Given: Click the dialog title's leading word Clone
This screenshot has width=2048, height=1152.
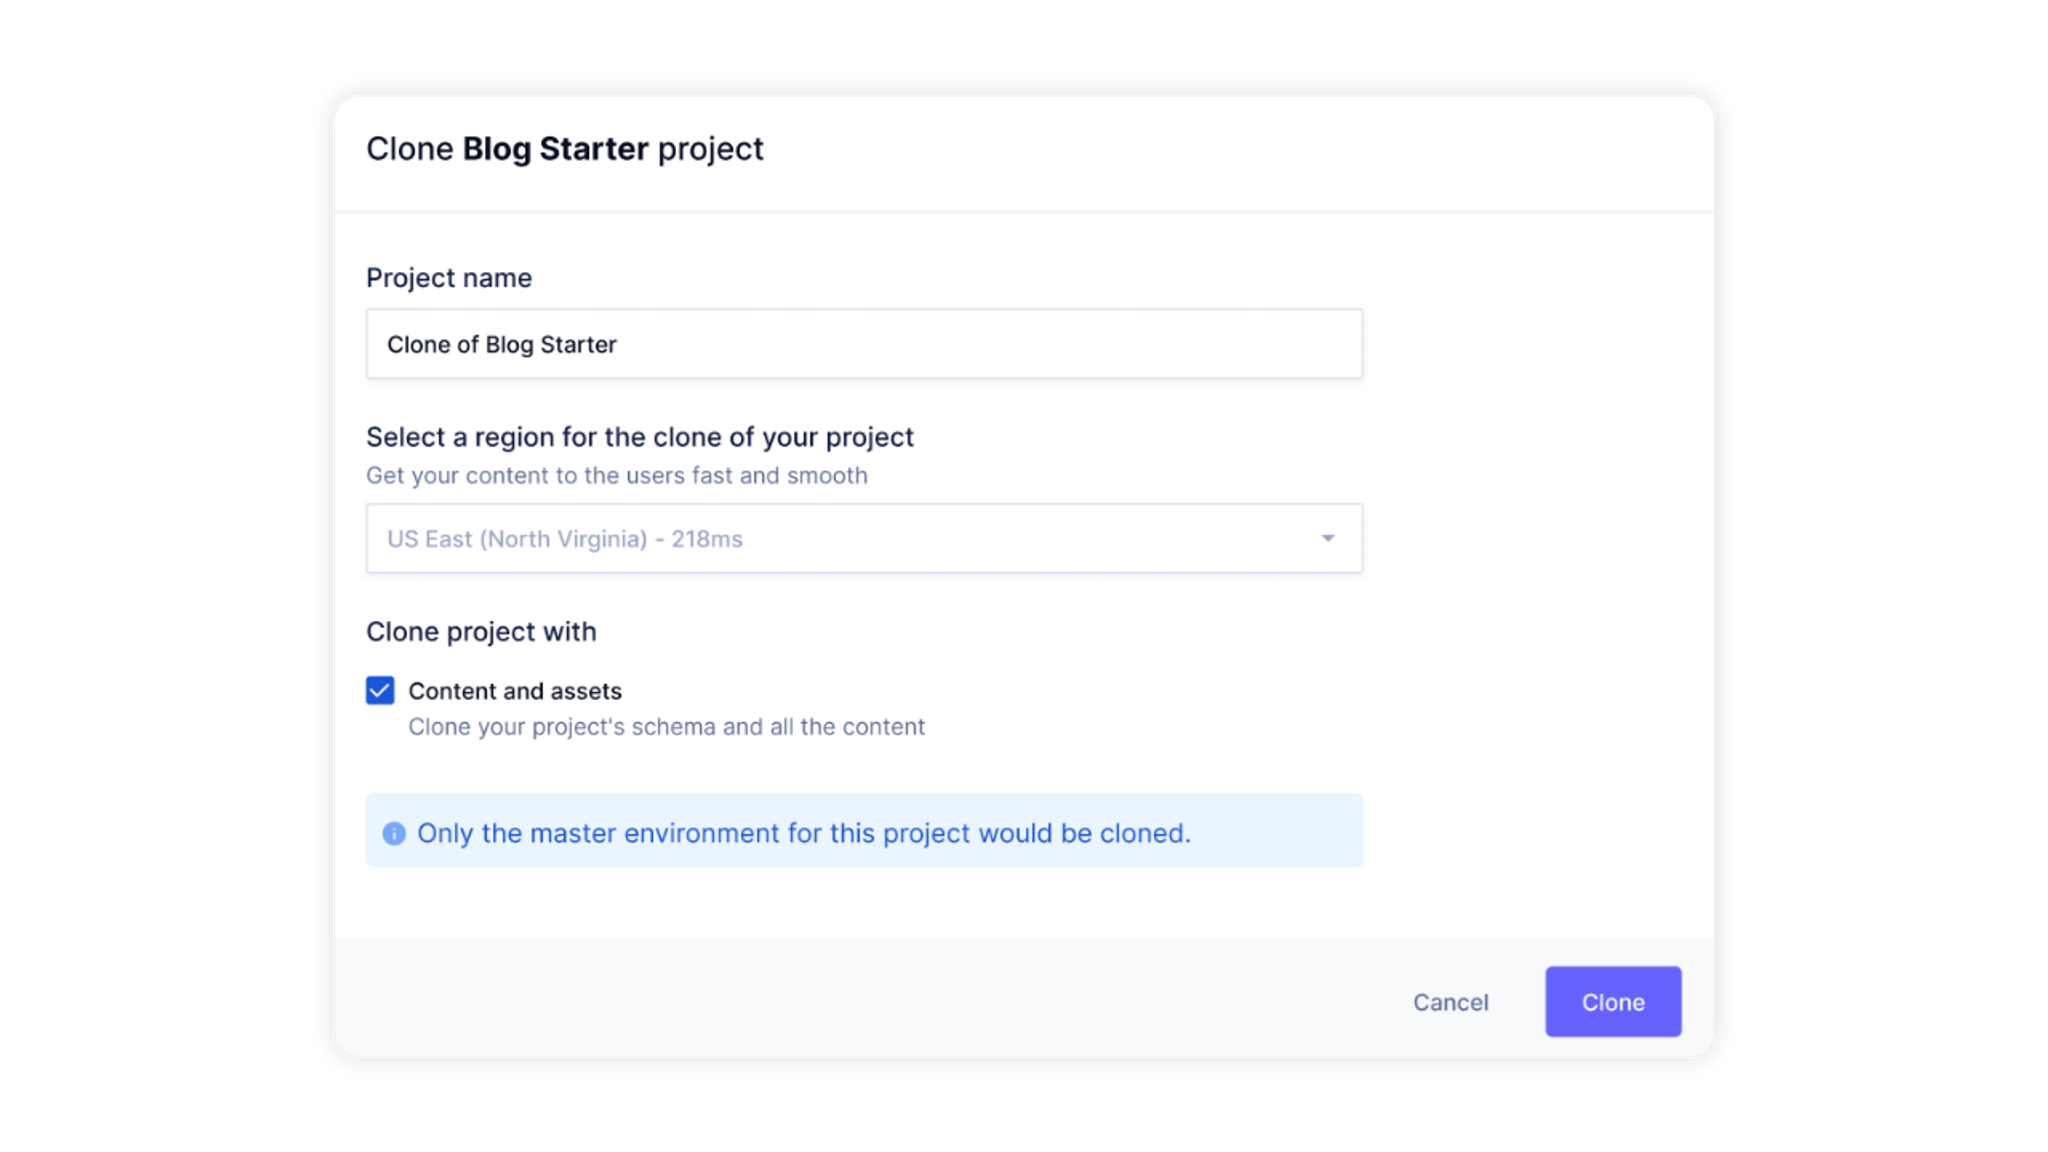Looking at the screenshot, I should point(410,149).
